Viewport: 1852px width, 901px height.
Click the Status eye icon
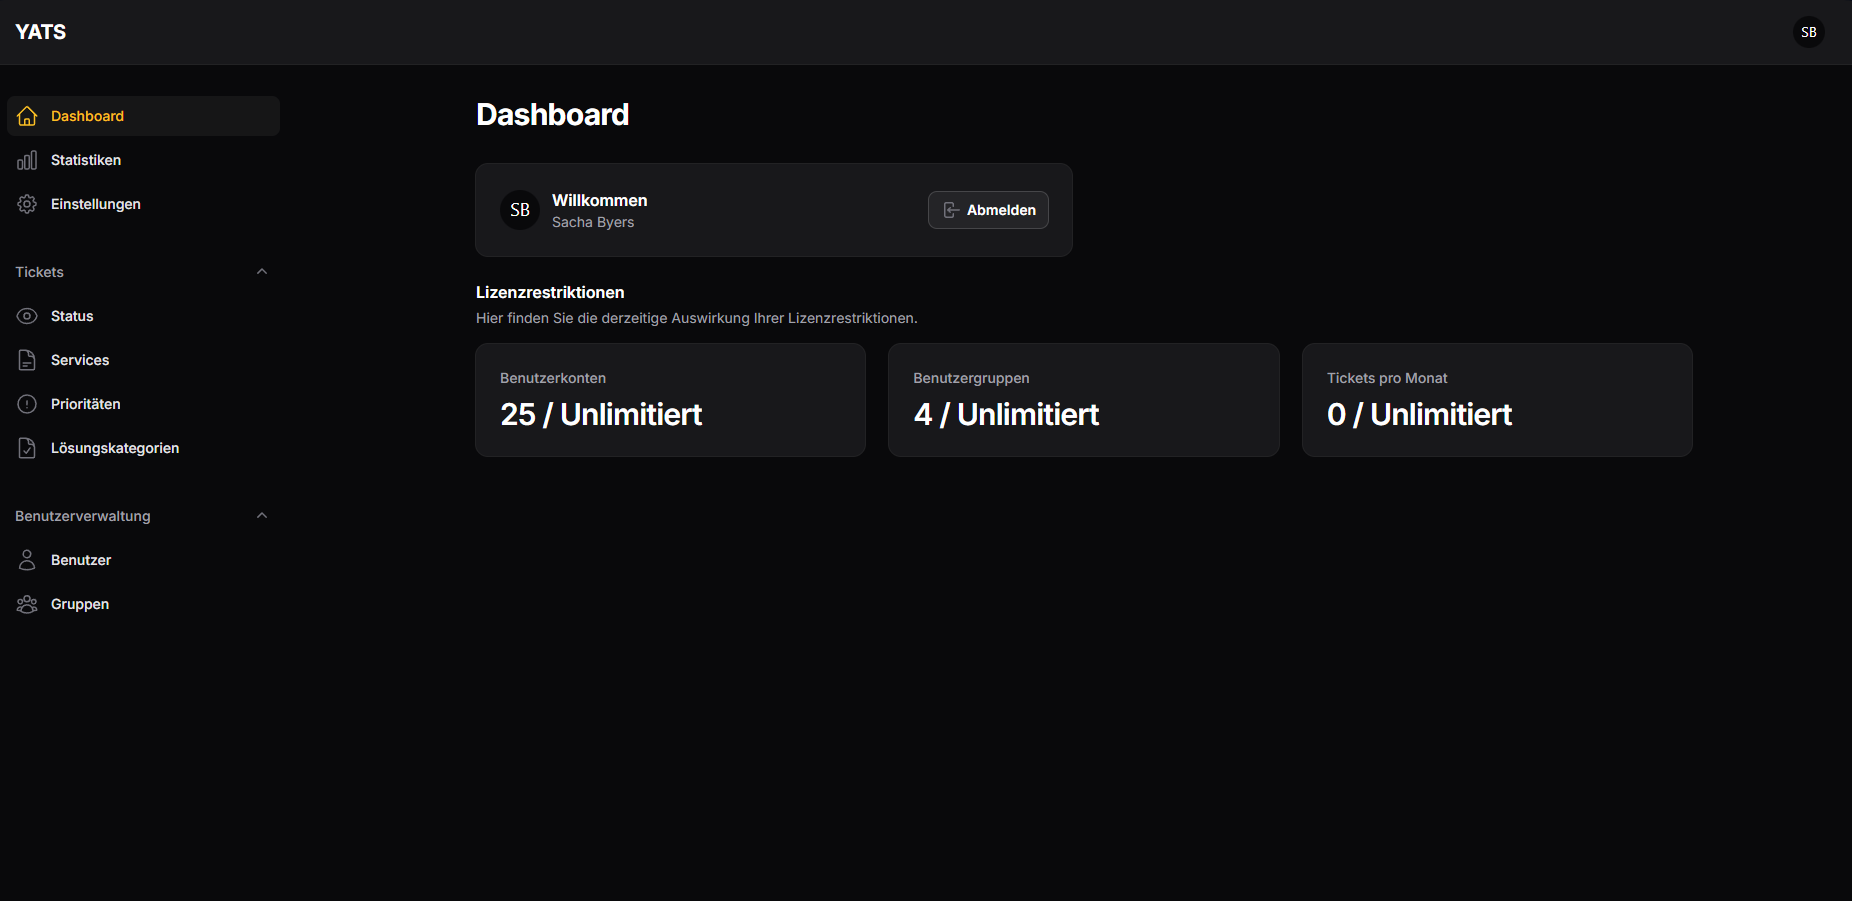pos(26,315)
